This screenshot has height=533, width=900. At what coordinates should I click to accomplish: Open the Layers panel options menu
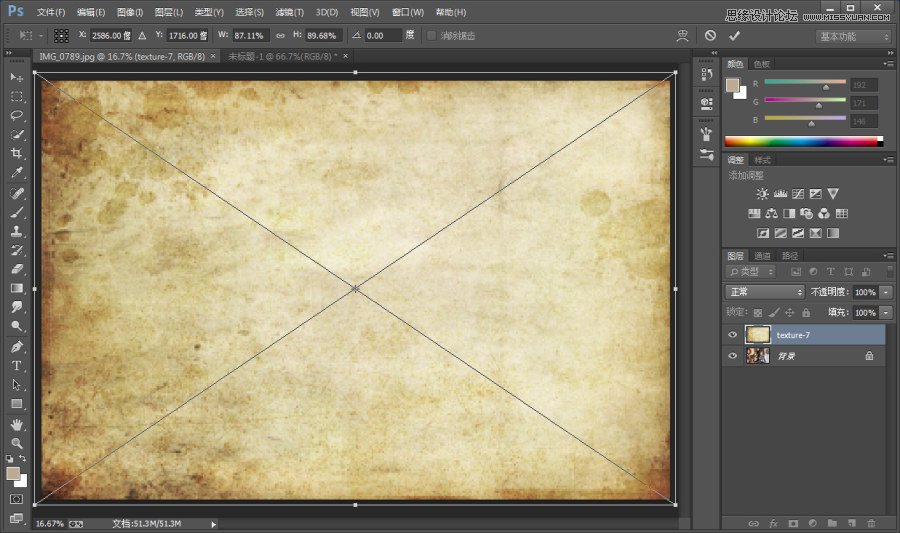pos(889,255)
